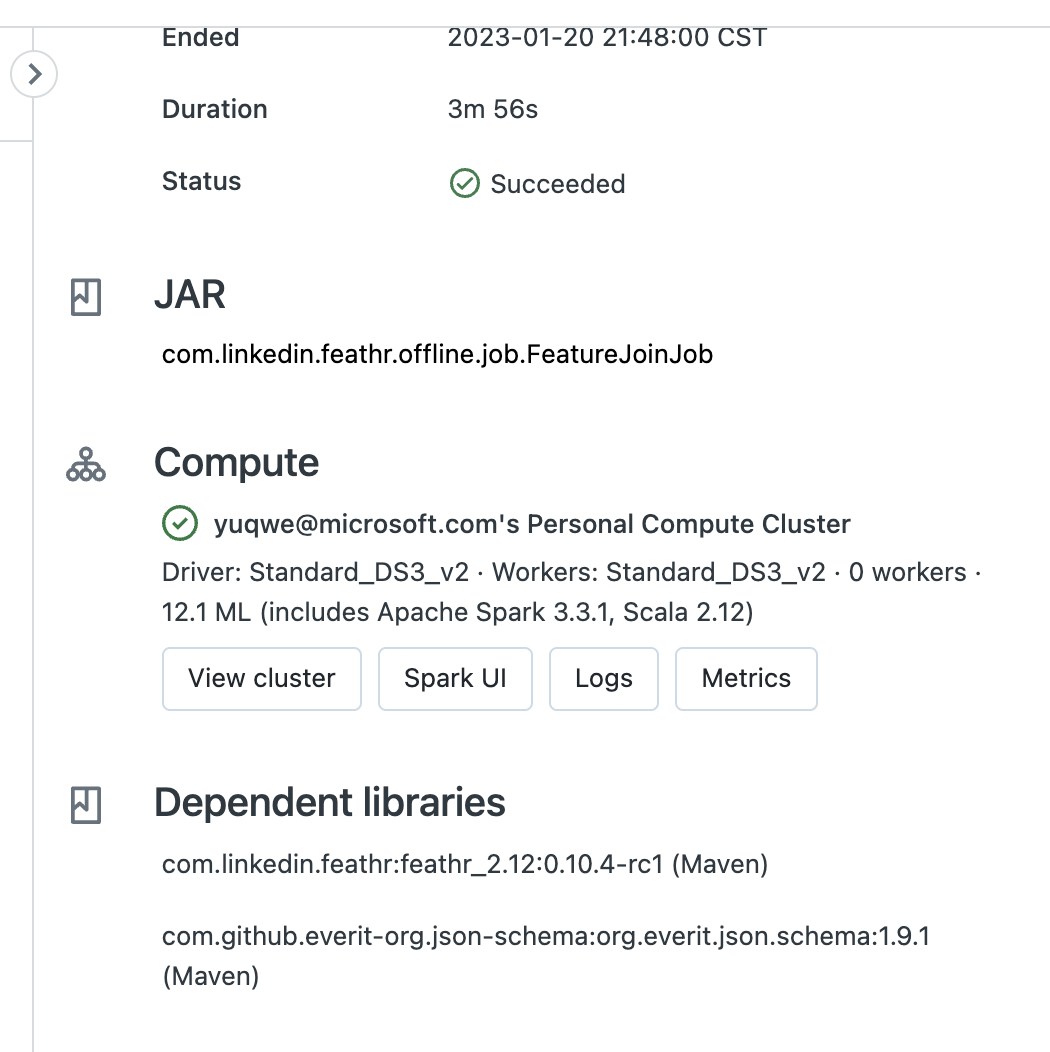Open the Spark UI button

click(455, 679)
